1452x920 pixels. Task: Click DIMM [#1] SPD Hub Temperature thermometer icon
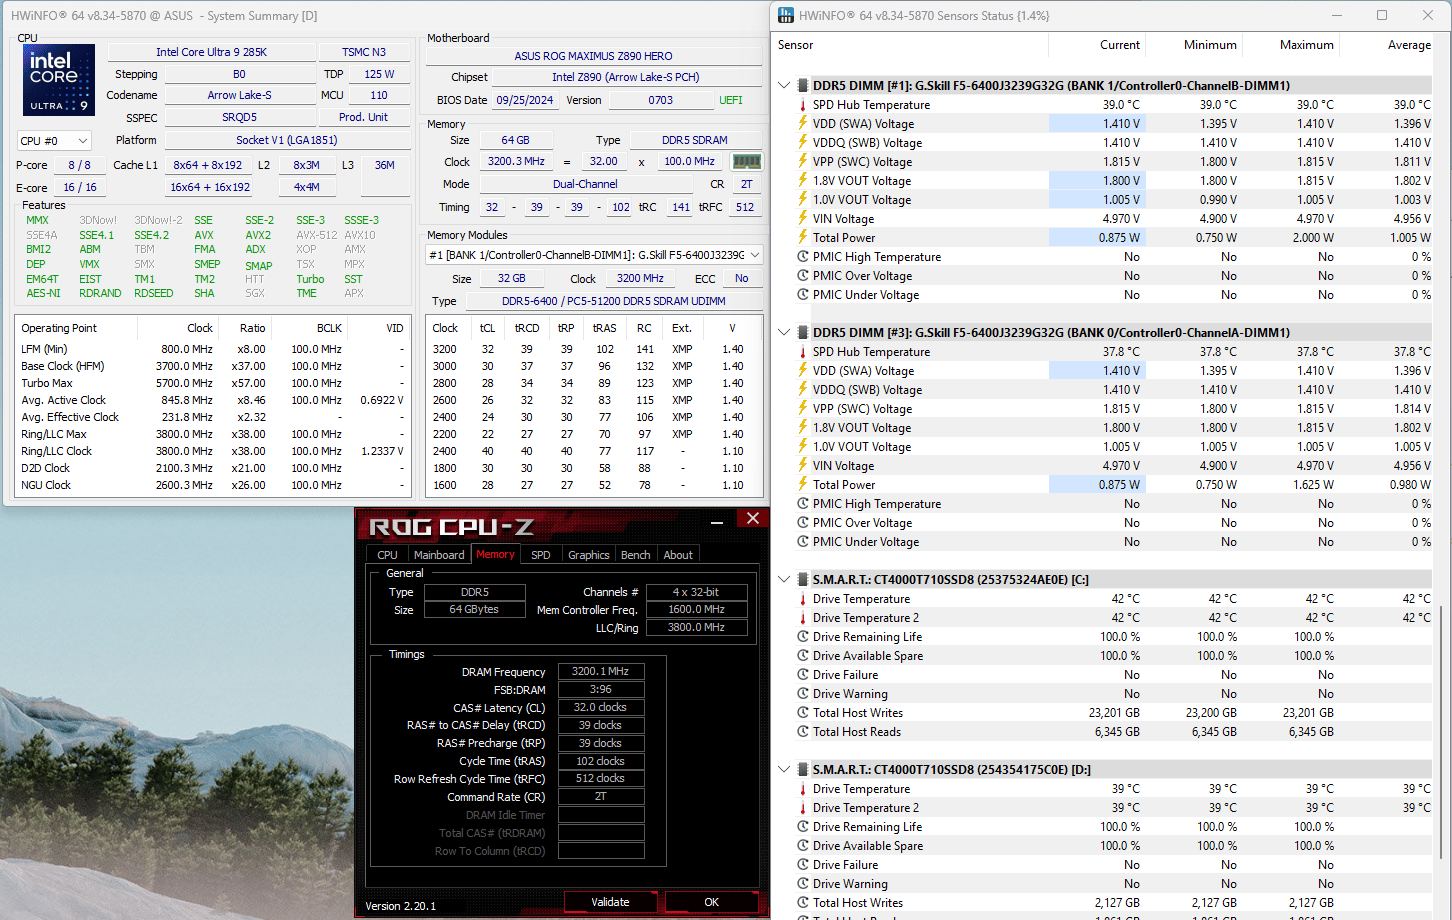802,105
